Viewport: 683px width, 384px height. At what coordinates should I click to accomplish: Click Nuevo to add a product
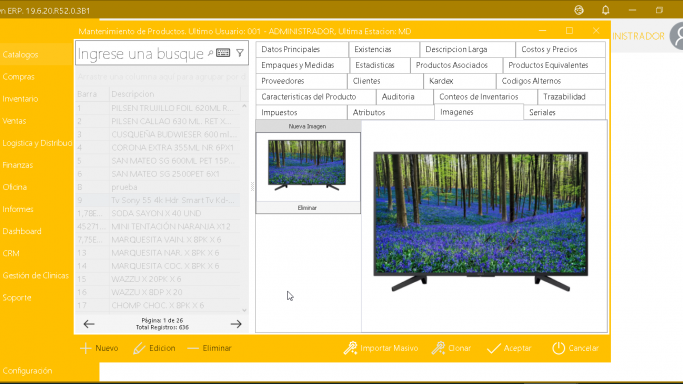99,348
